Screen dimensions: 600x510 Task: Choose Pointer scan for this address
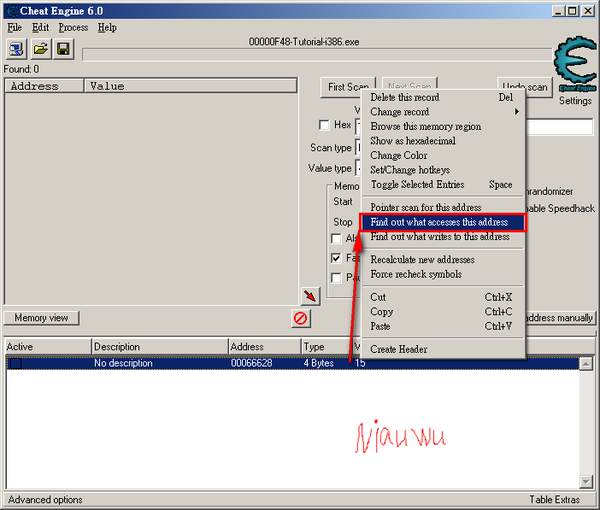pos(443,207)
